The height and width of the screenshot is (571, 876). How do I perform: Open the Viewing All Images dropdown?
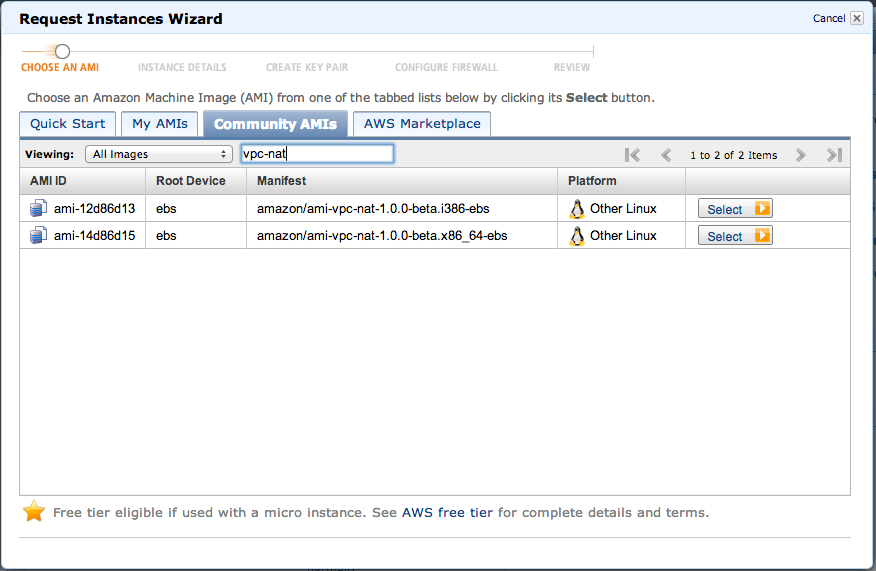point(159,154)
